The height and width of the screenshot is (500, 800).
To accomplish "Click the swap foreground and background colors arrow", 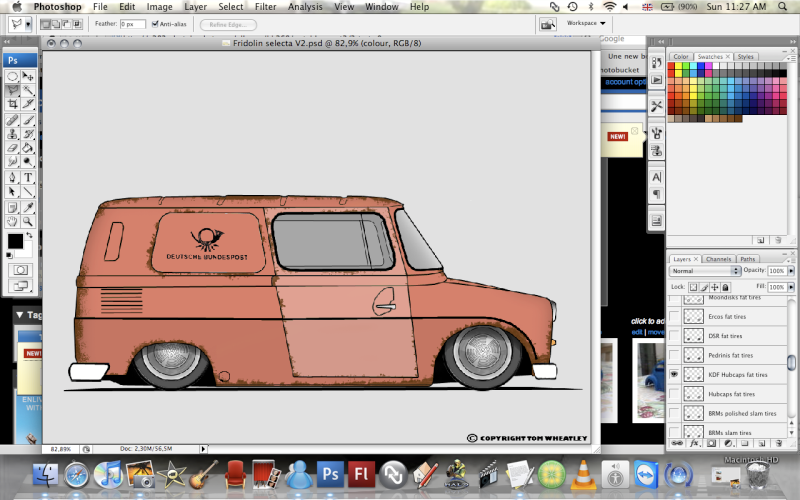I will (x=30, y=235).
